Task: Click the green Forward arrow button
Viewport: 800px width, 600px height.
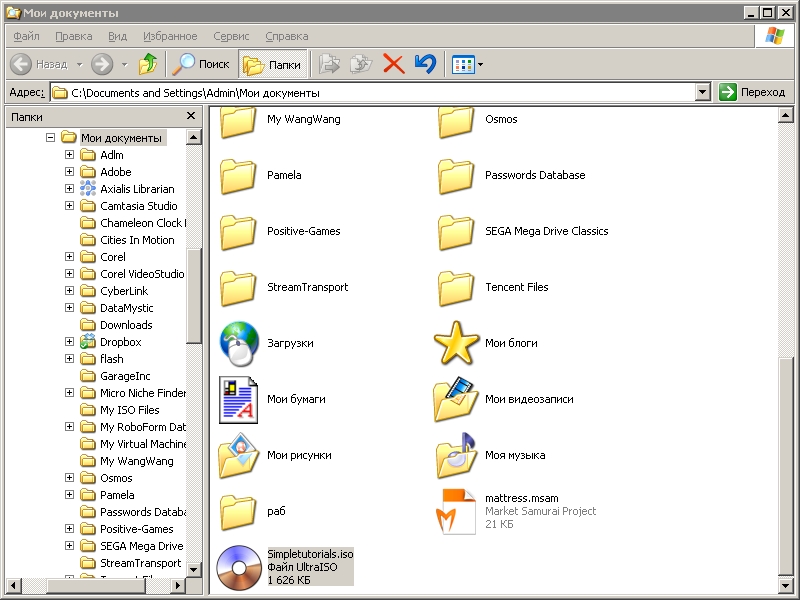Action: tap(102, 64)
